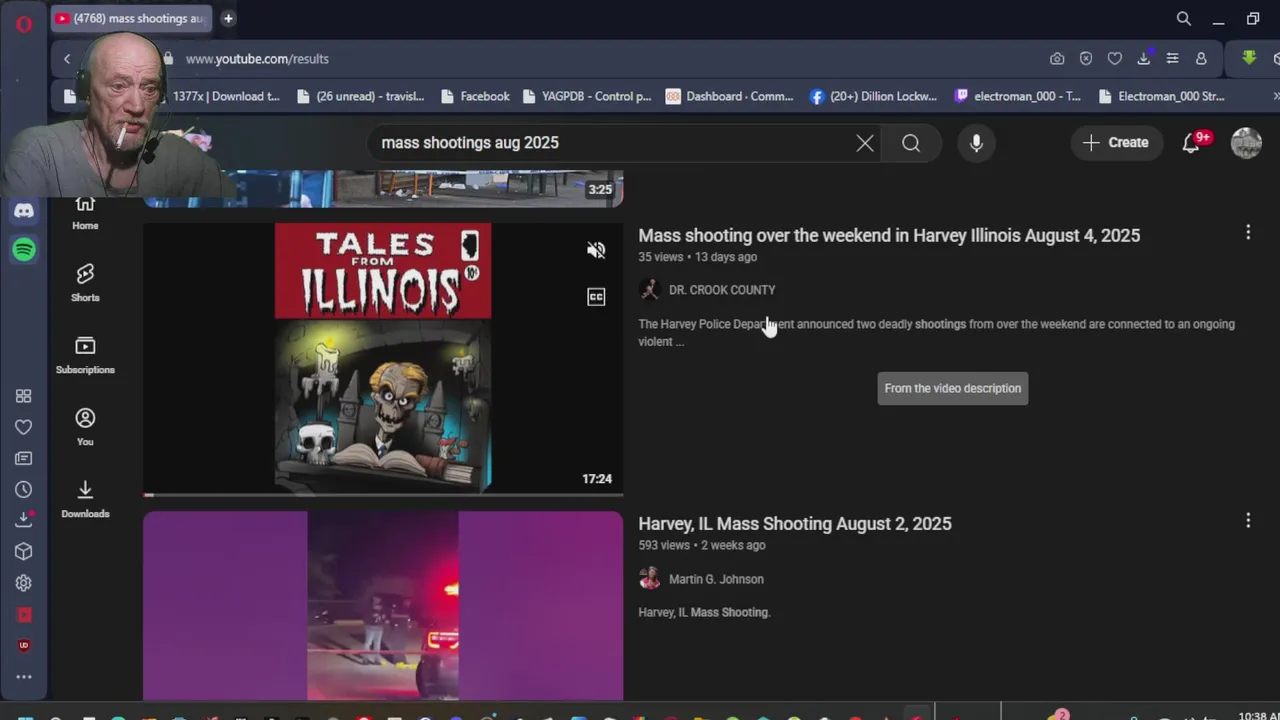Open browser downloads arrow in toolbar
This screenshot has height=720, width=1280.
1144,59
